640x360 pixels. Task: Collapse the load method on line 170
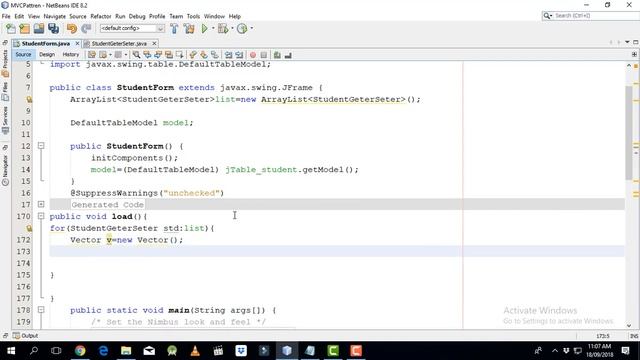click(41, 216)
